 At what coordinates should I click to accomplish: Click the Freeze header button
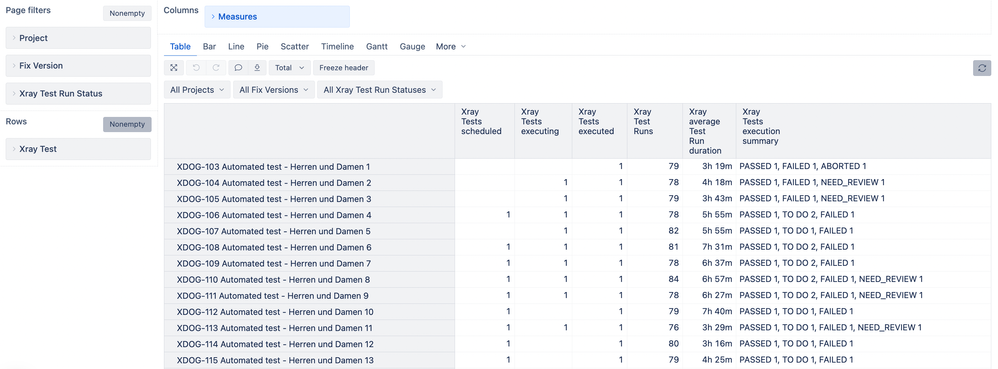pyautogui.click(x=344, y=67)
